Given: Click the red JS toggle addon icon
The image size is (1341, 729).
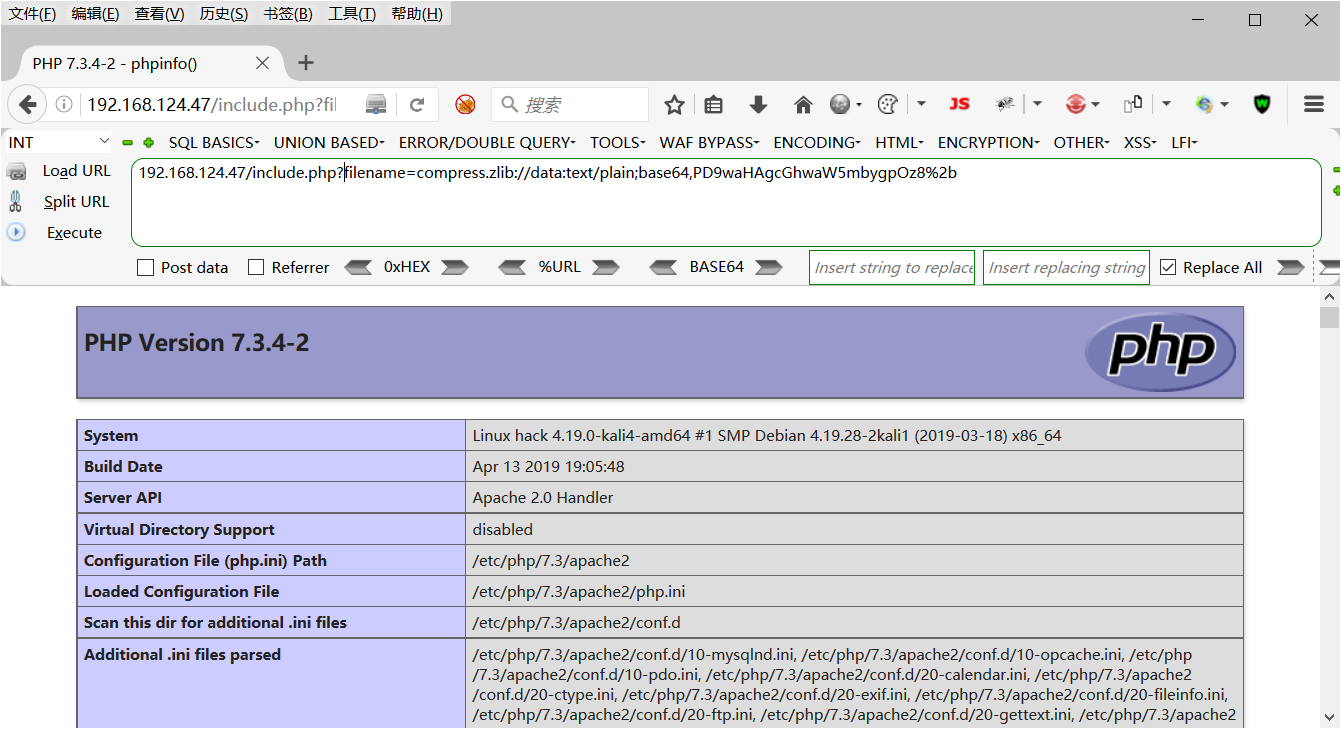Looking at the screenshot, I should [959, 104].
